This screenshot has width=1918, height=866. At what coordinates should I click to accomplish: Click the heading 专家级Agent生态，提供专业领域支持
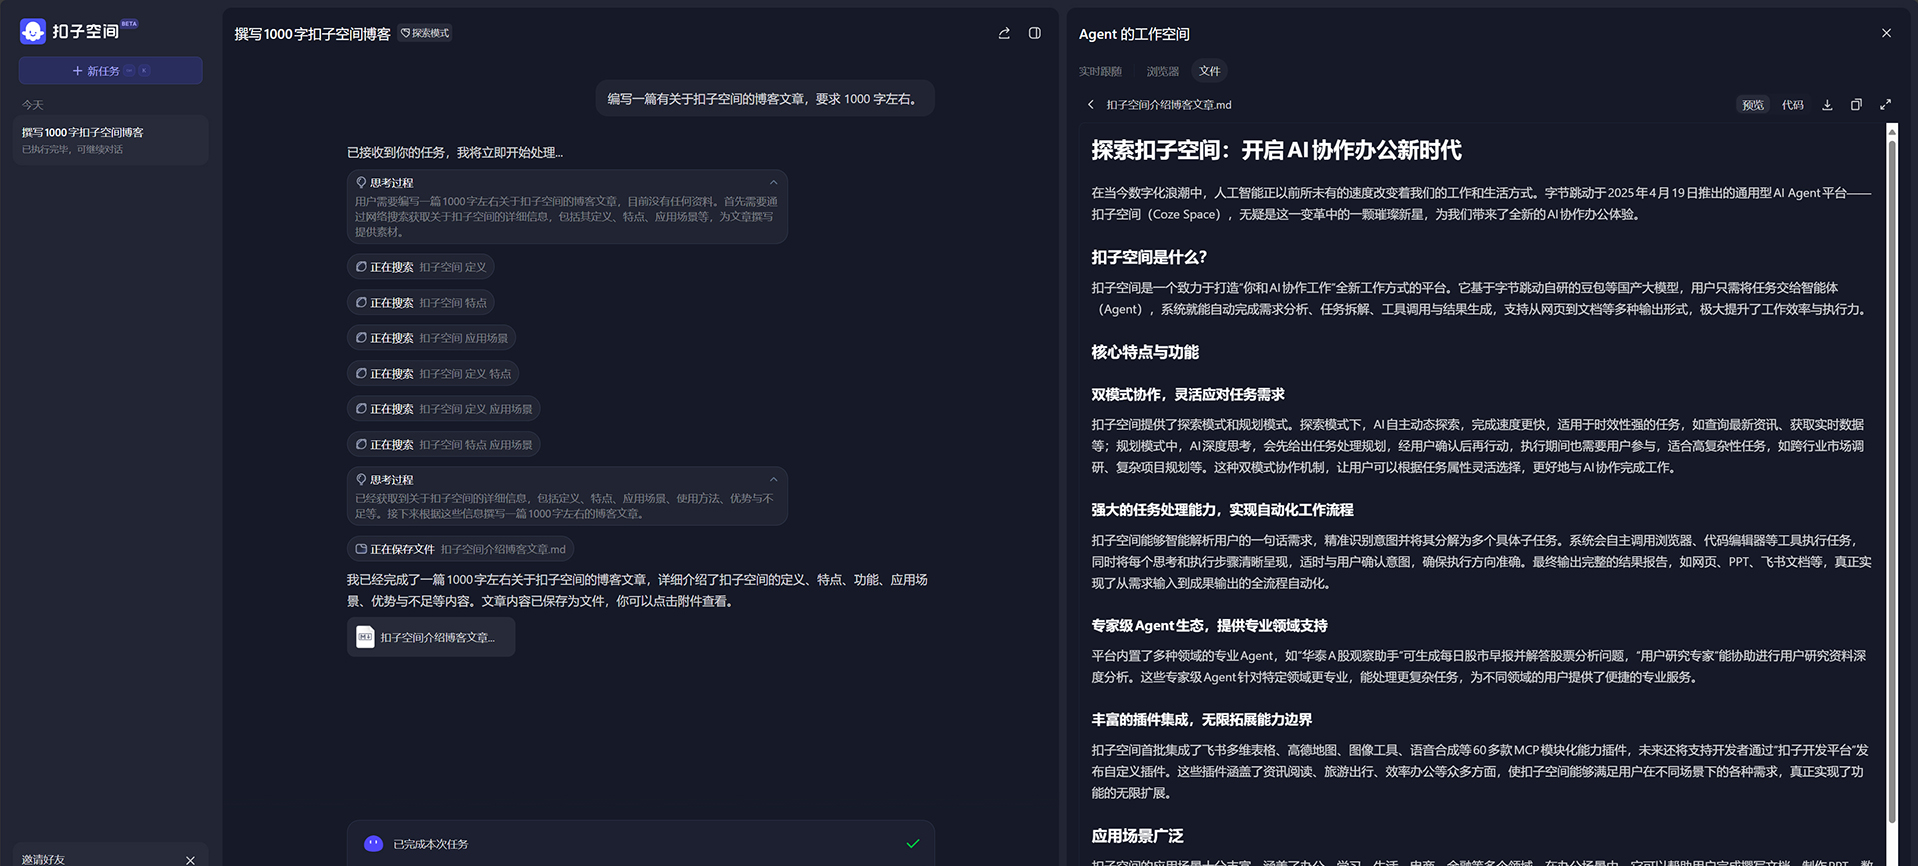point(1209,625)
